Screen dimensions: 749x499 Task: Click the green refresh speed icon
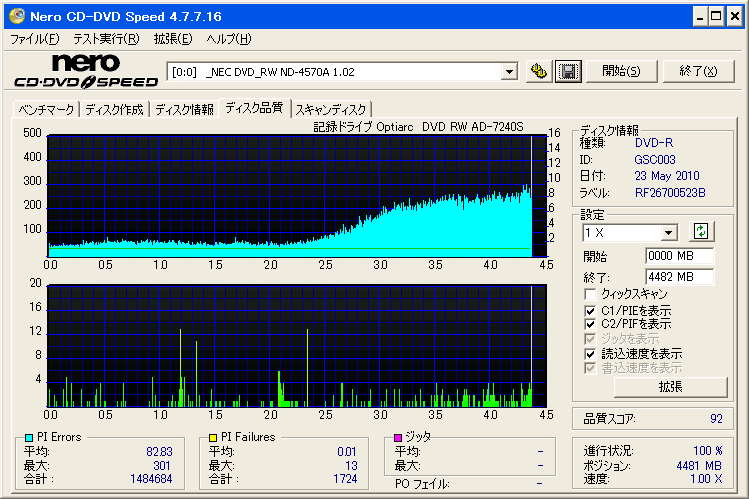point(701,232)
